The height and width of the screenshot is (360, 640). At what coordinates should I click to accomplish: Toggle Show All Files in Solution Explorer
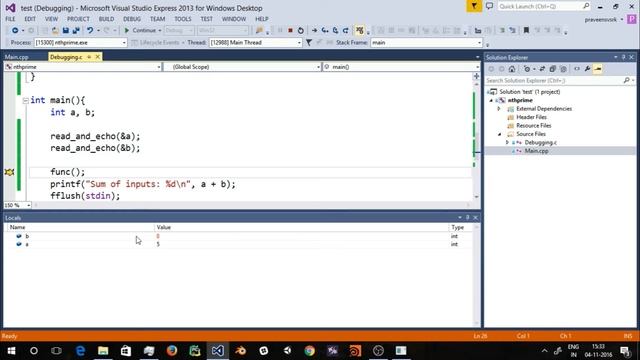point(563,69)
